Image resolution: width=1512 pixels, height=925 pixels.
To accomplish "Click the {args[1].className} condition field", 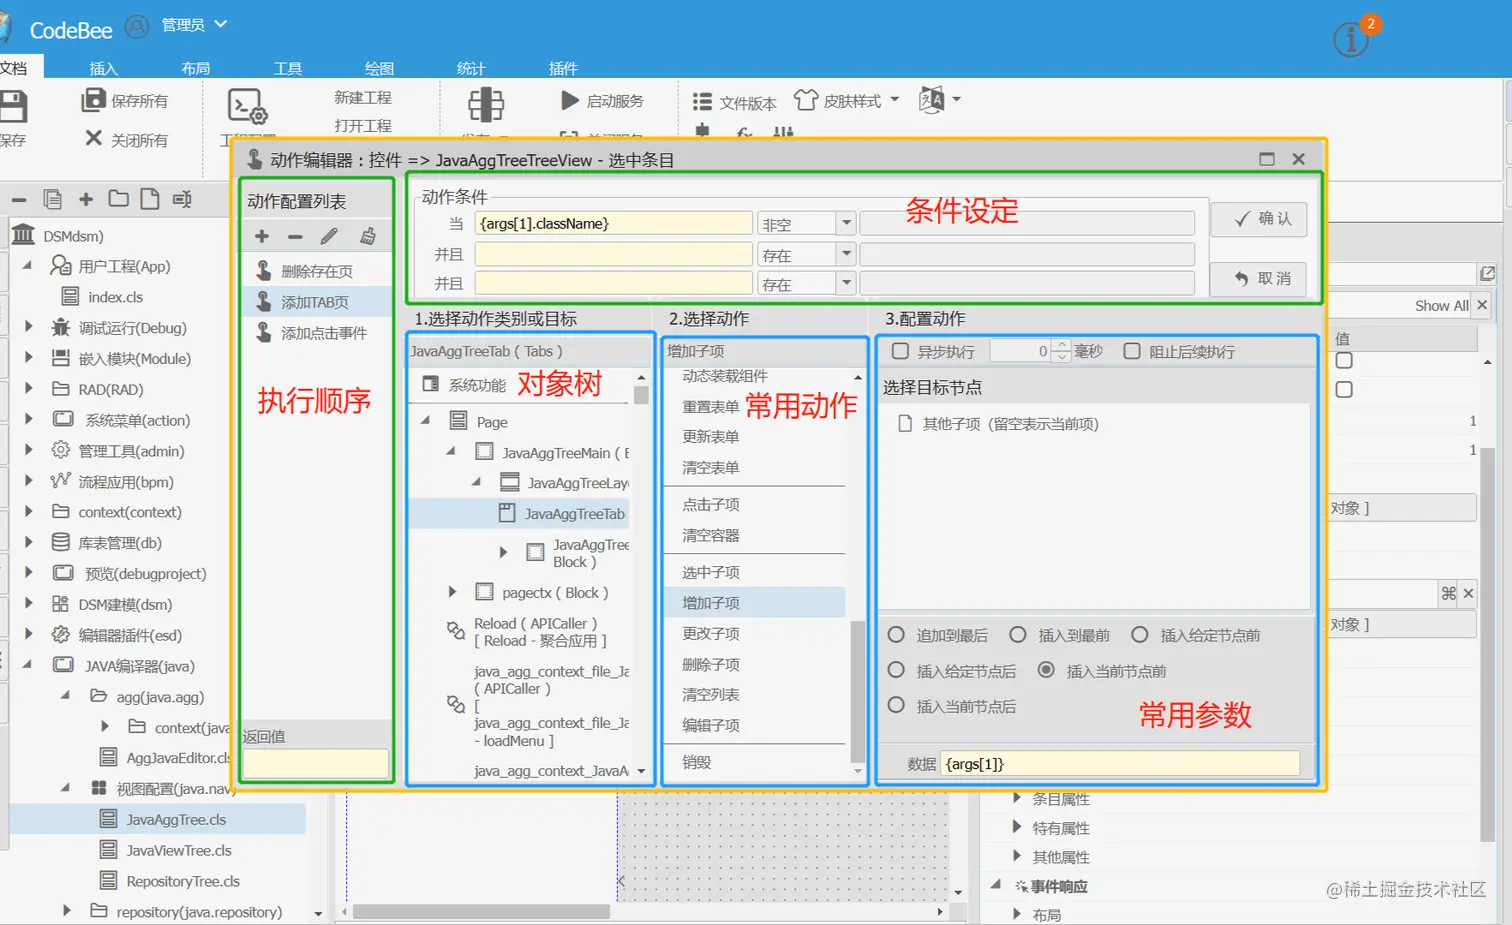I will [614, 223].
